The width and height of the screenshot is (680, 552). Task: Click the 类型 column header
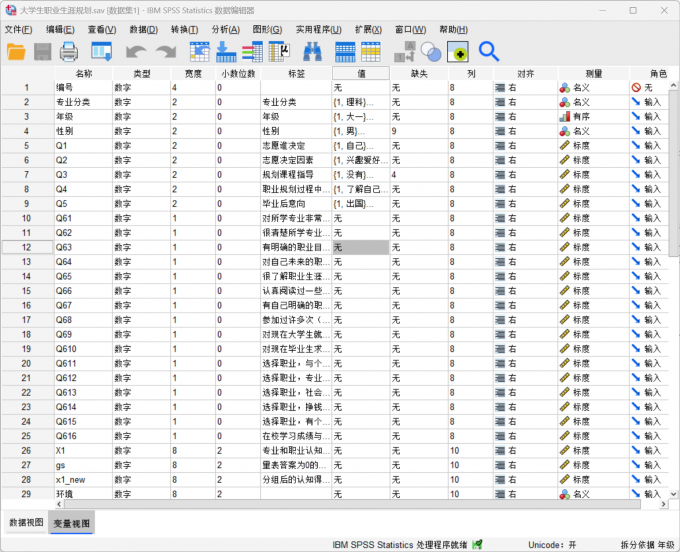142,74
